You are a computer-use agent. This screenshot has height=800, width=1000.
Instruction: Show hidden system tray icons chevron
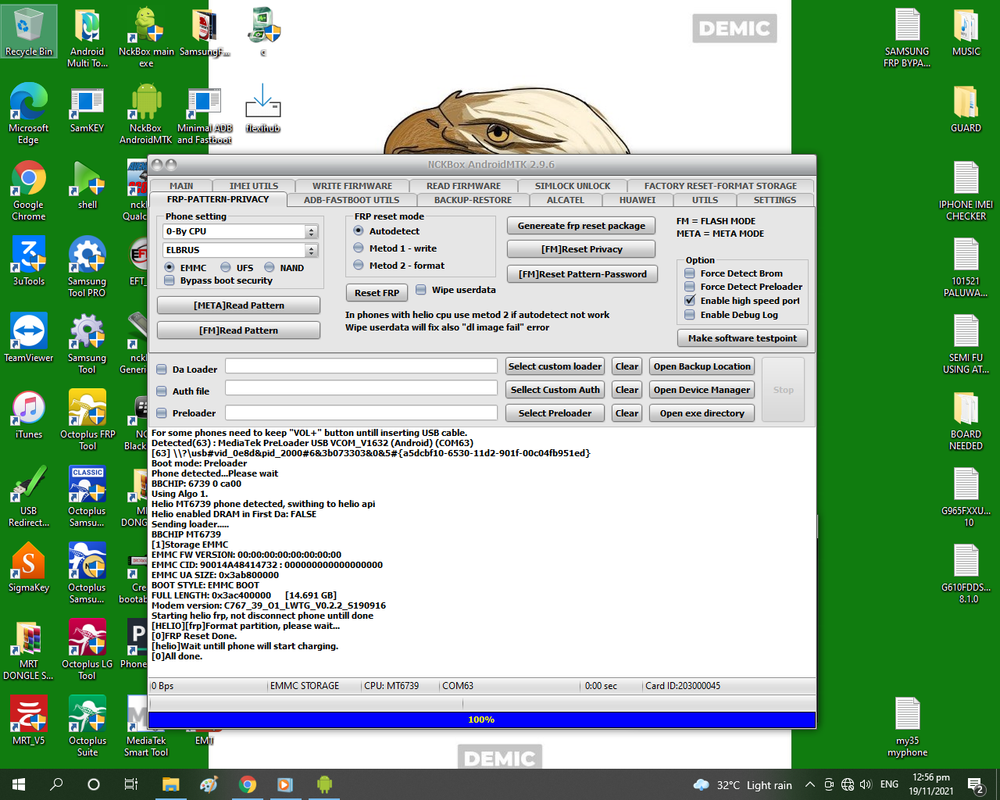coord(809,785)
